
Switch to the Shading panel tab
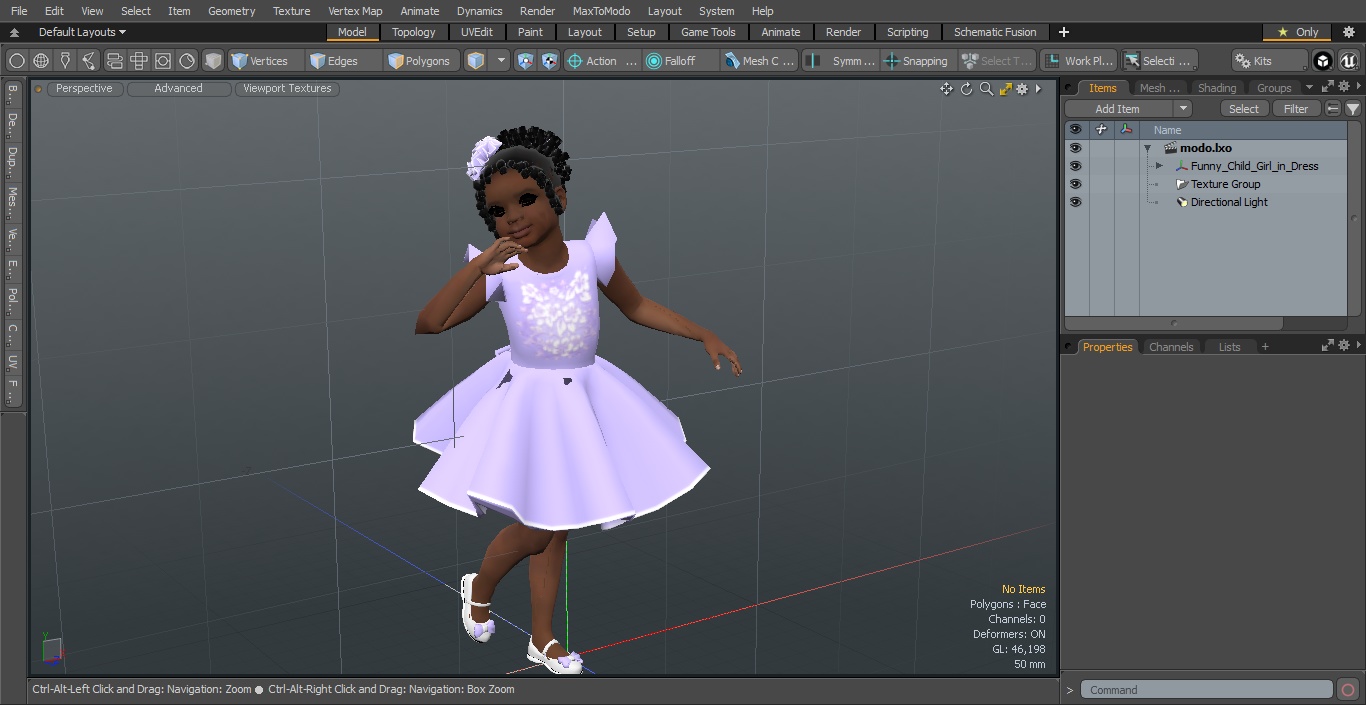[1217, 88]
